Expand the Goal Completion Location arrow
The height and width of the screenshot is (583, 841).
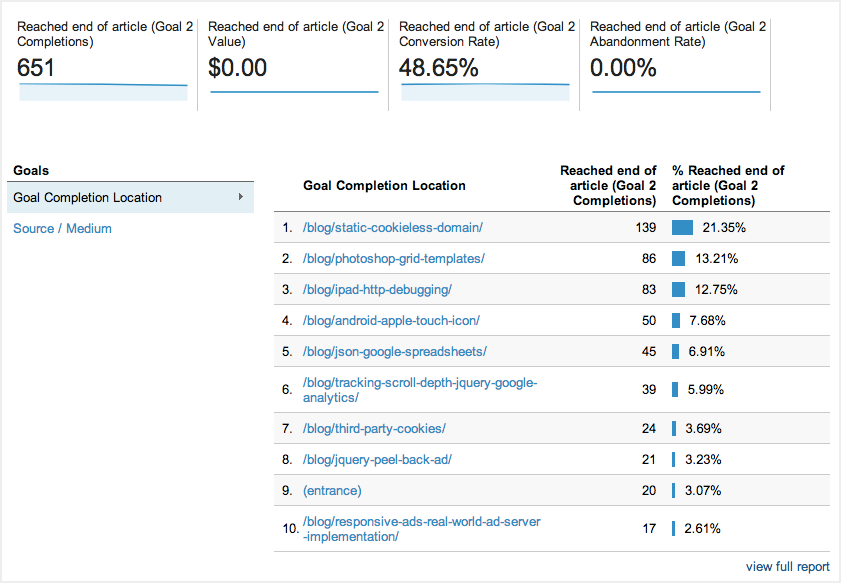240,197
